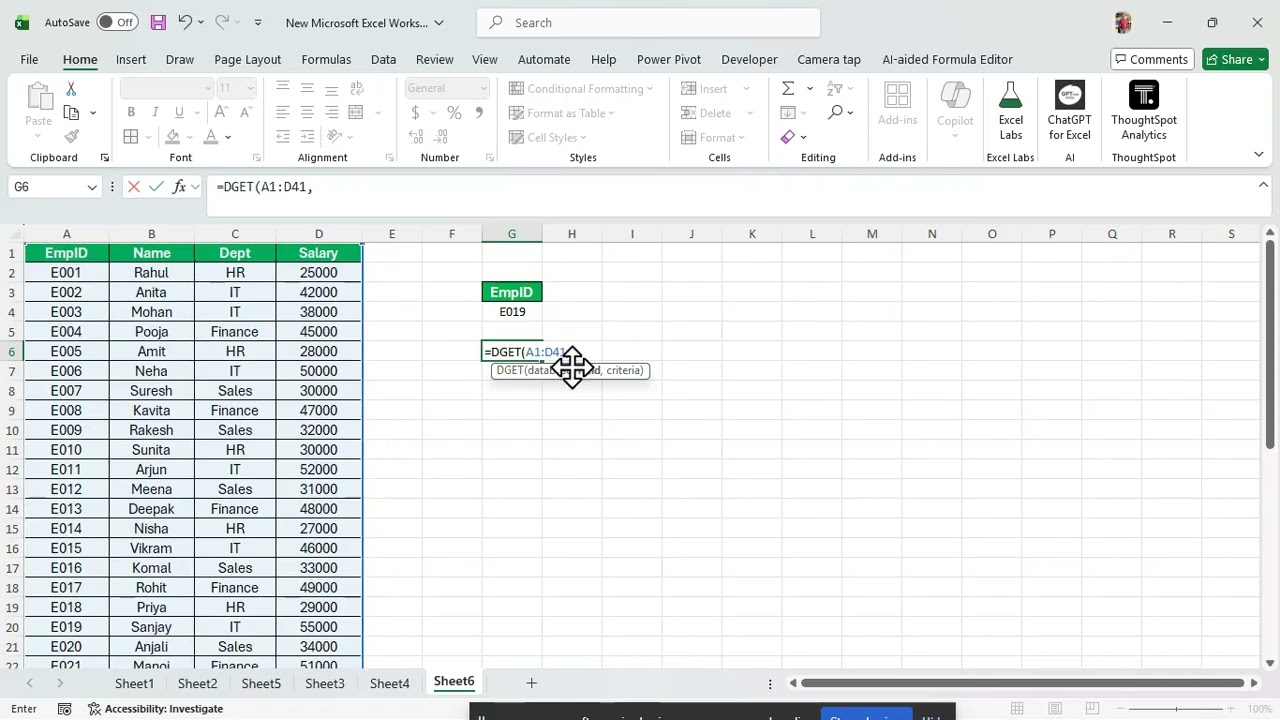
Task: Open the File menu
Action: point(29,59)
